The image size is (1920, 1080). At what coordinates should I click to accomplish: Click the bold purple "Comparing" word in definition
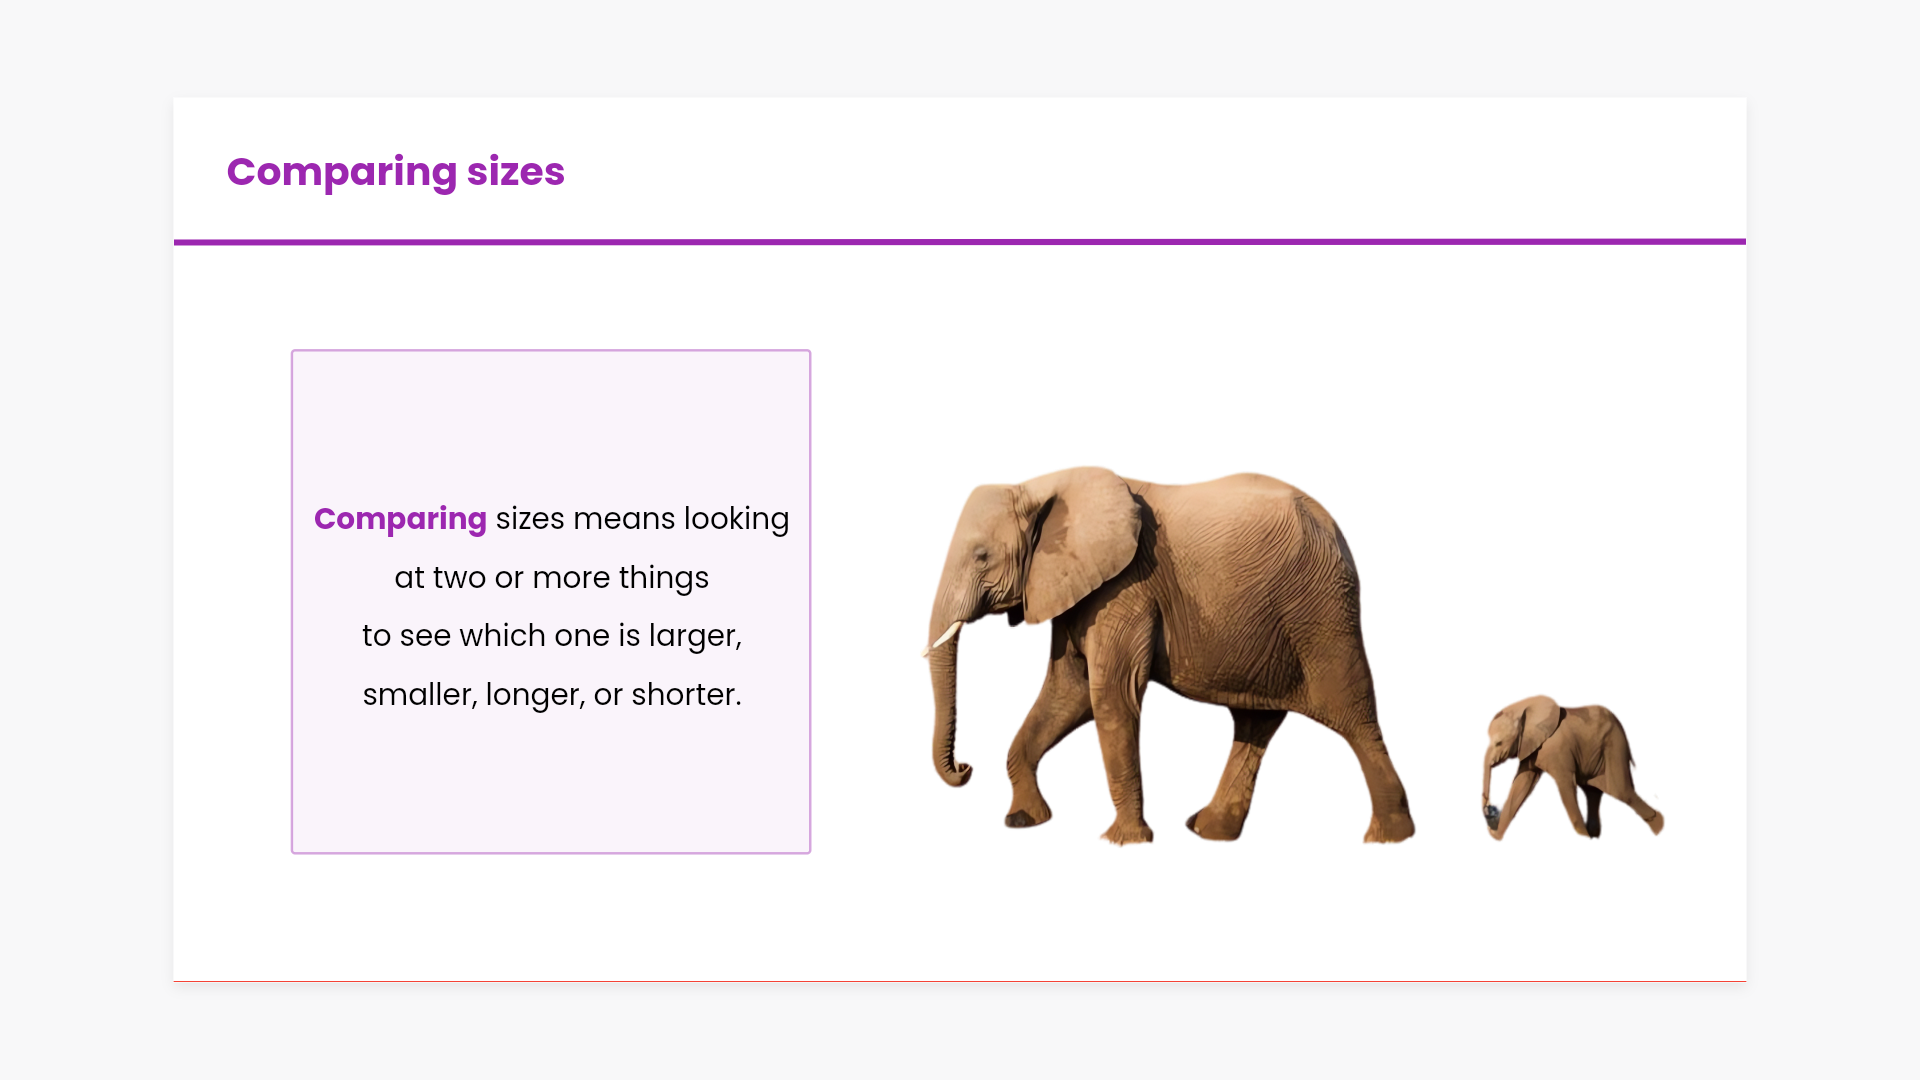(400, 519)
